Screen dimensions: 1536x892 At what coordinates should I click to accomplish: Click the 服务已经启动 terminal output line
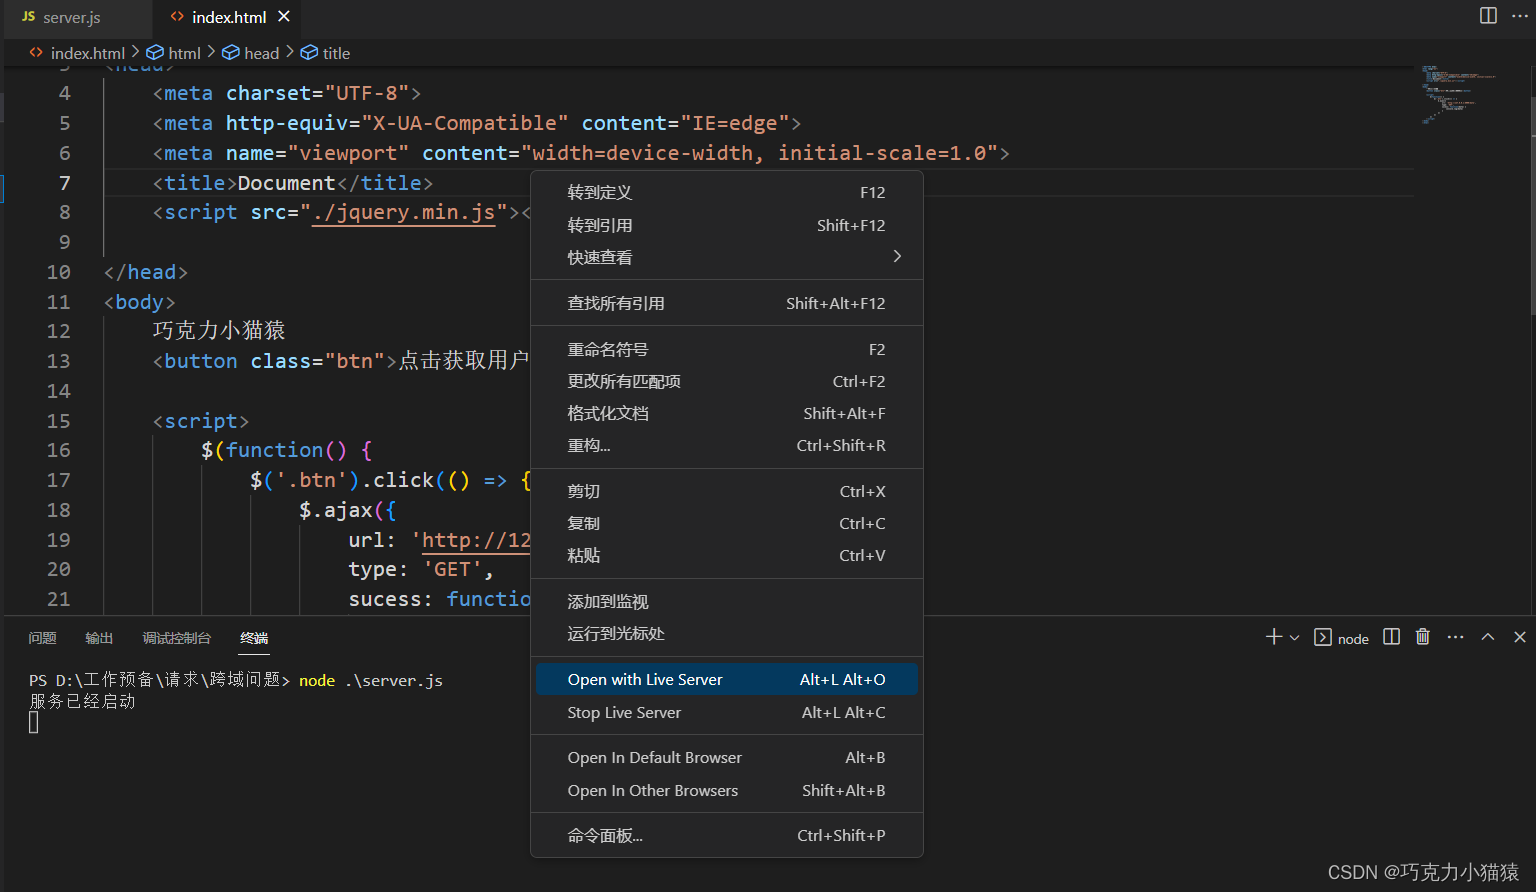coord(82,702)
